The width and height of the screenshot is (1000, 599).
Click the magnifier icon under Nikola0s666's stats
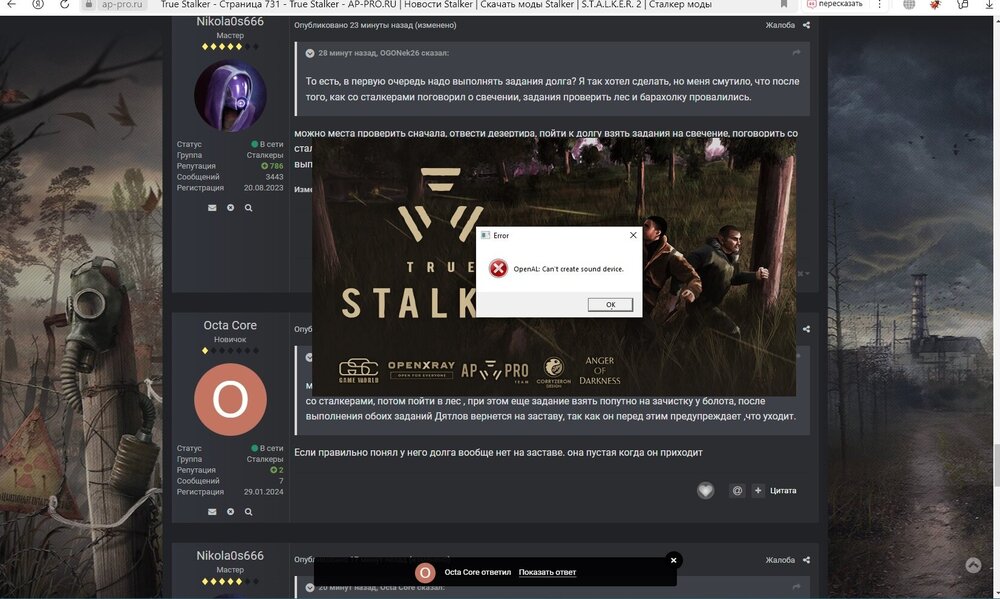point(248,207)
